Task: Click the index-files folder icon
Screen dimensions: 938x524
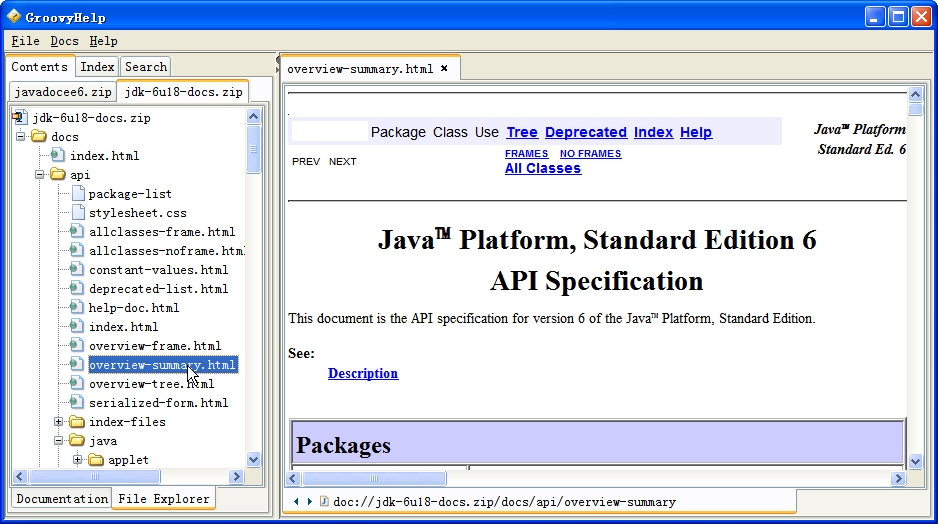Action: pos(77,422)
